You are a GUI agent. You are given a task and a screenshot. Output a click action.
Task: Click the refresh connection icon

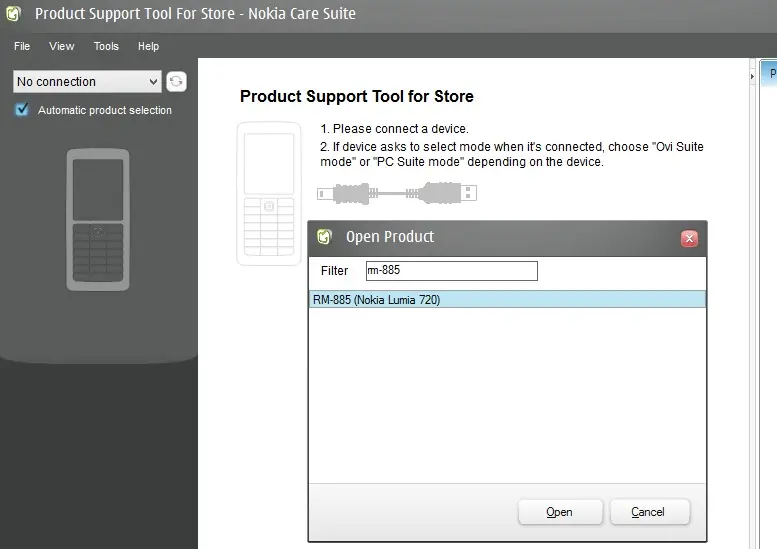click(x=176, y=81)
